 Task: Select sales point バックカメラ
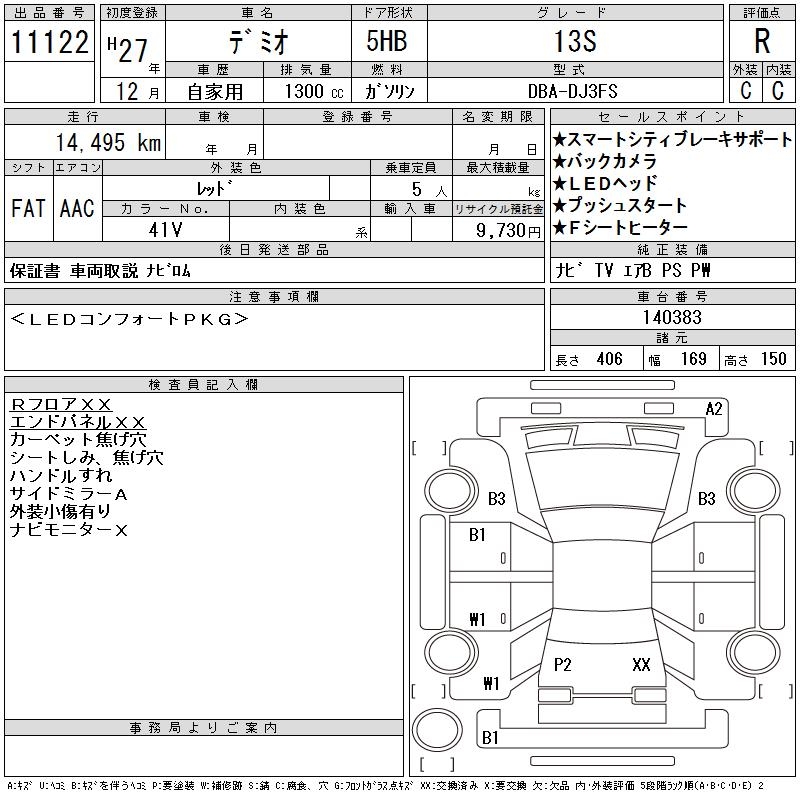click(x=605, y=161)
